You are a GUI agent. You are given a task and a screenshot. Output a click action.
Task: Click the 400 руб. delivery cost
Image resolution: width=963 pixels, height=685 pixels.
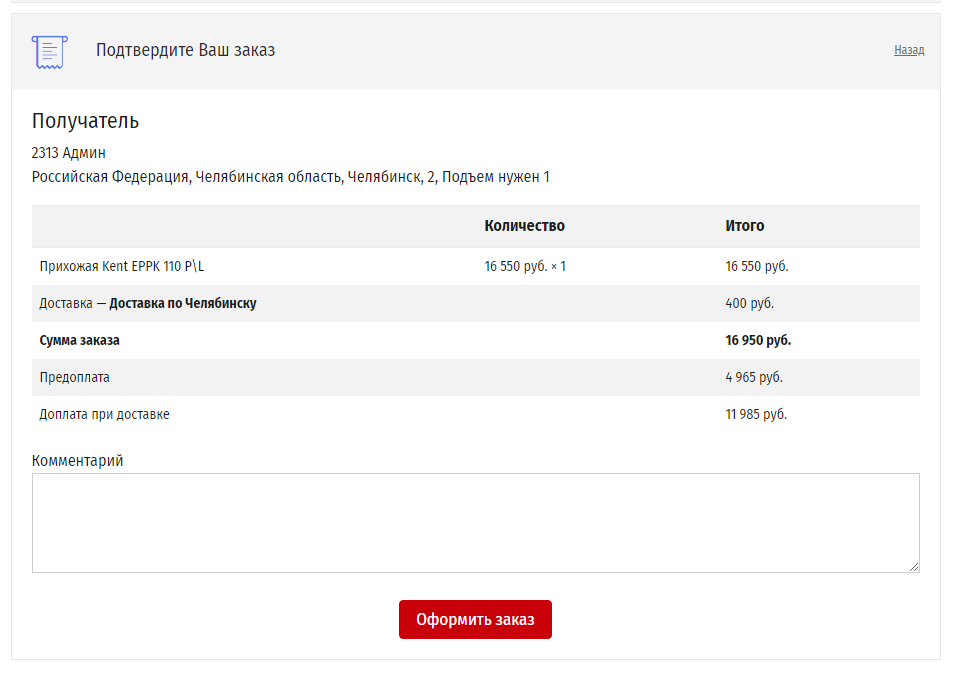[x=749, y=303]
